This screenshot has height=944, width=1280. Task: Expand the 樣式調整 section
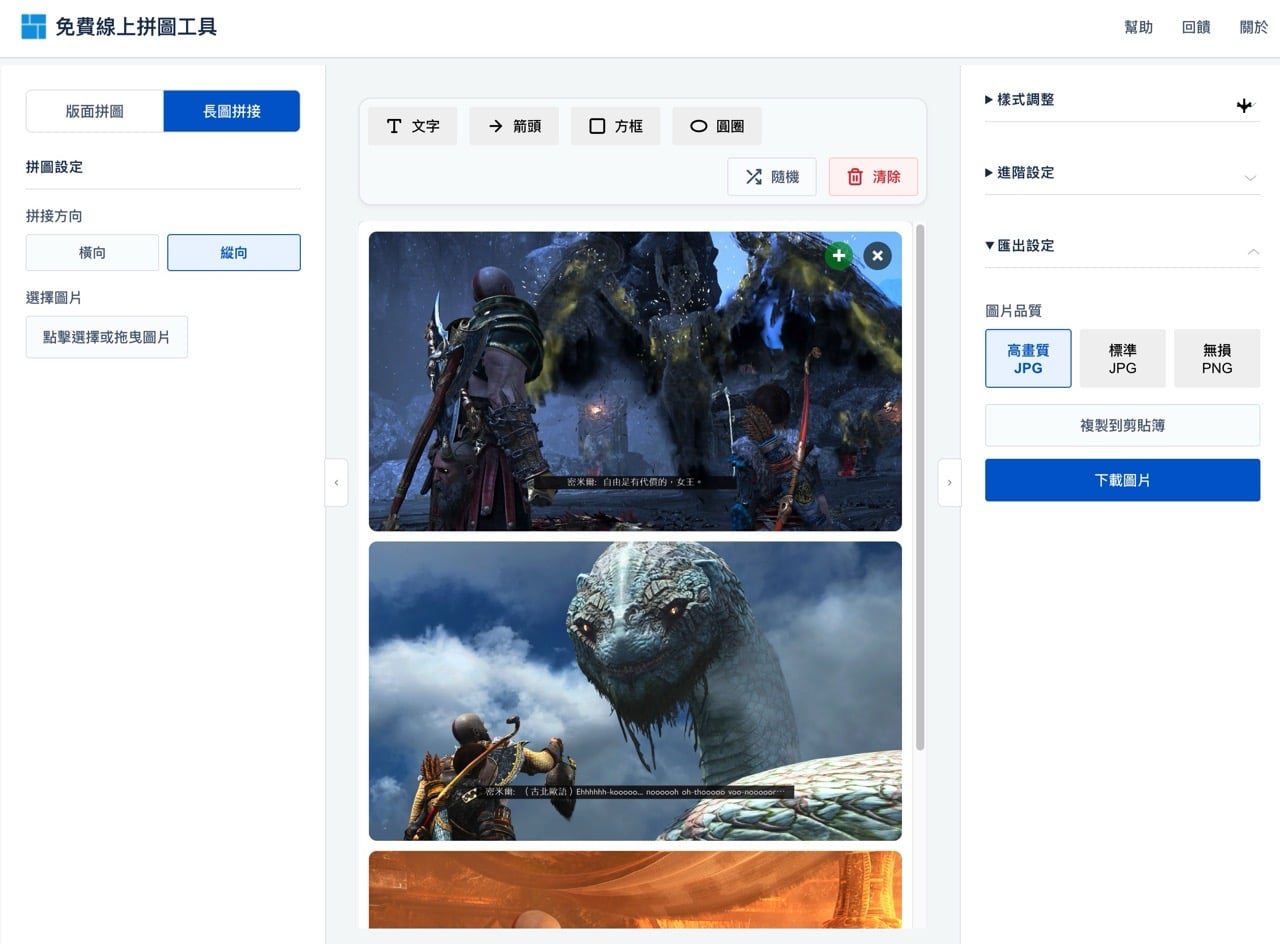[x=1122, y=100]
